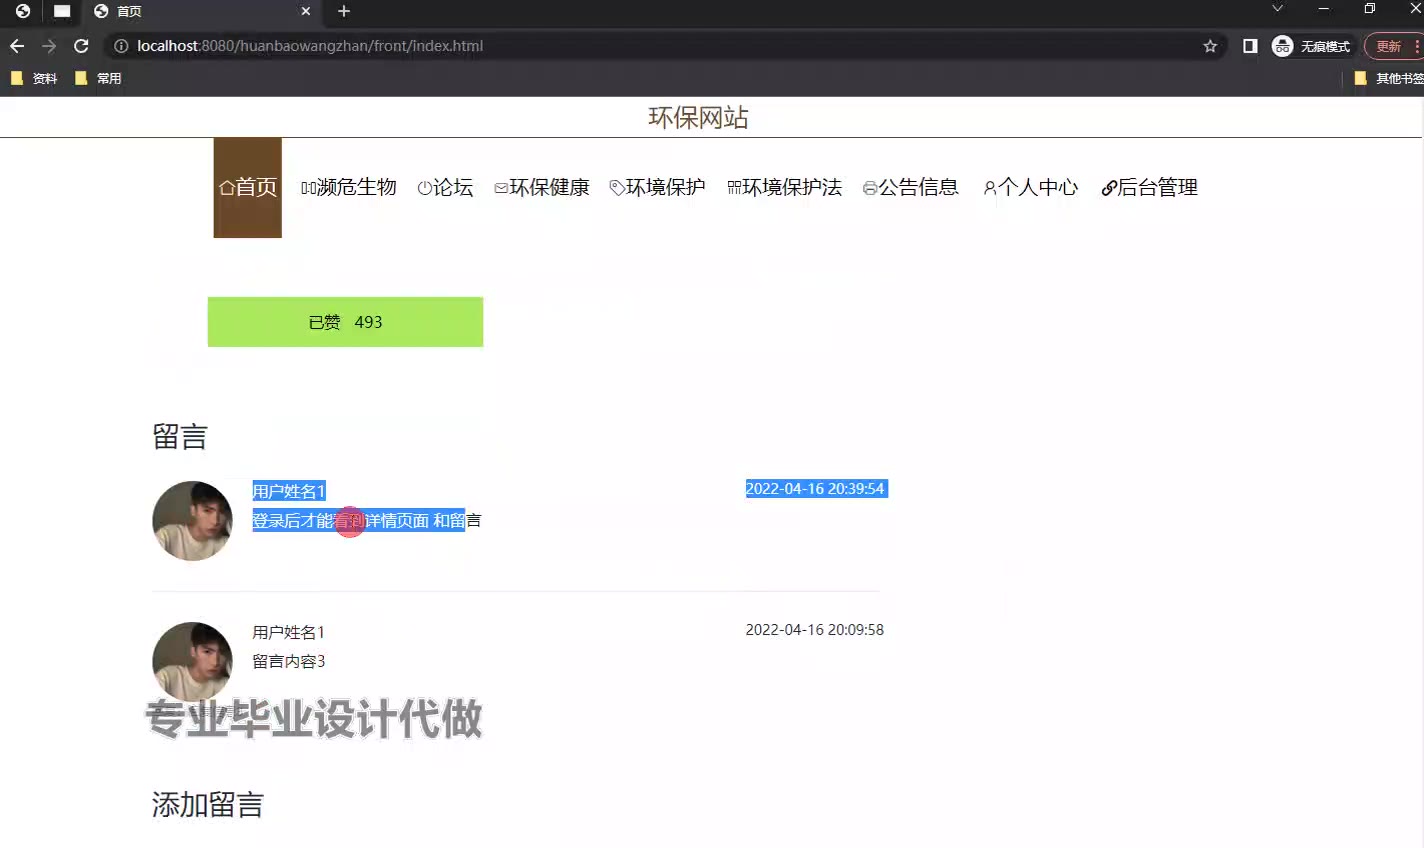Screen dimensions: 1424x848
Task: Click the 后台管理 link
Action: pyautogui.click(x=1149, y=188)
